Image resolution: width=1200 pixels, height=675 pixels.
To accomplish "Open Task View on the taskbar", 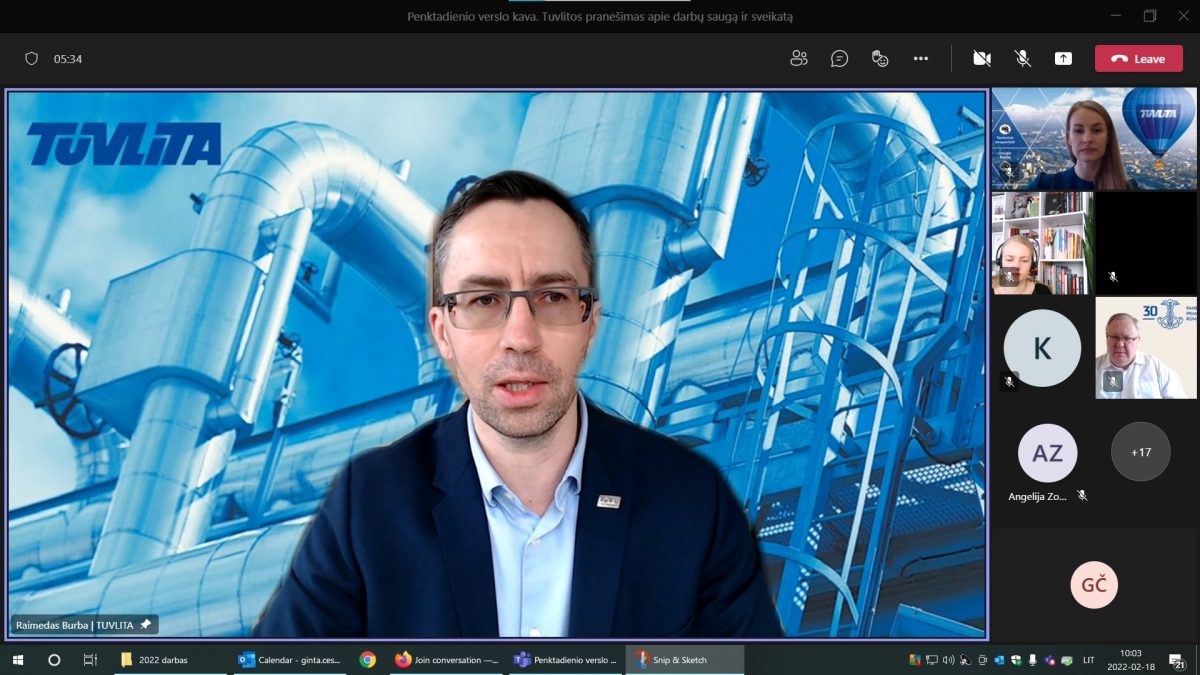I will coord(90,660).
